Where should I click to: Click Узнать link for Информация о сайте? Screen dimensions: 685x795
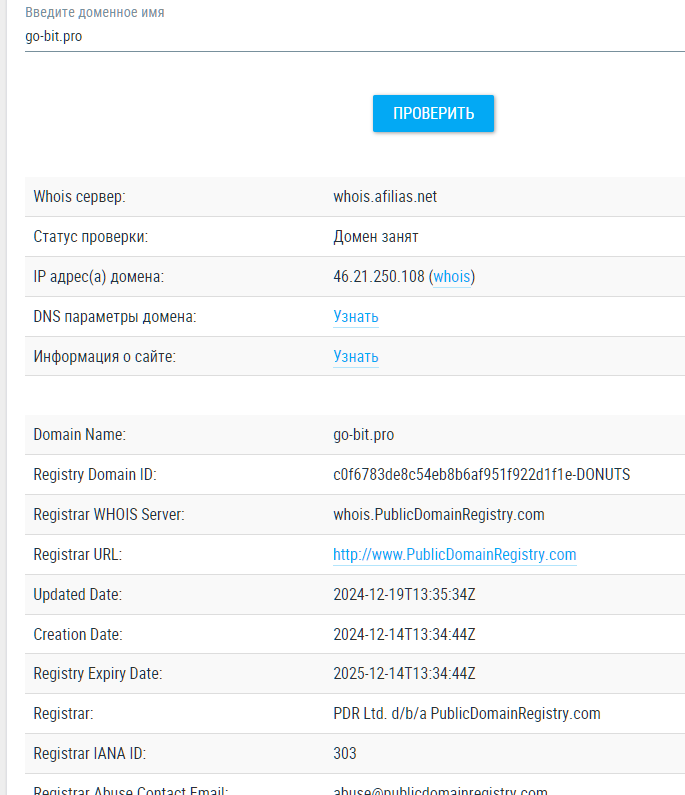355,357
